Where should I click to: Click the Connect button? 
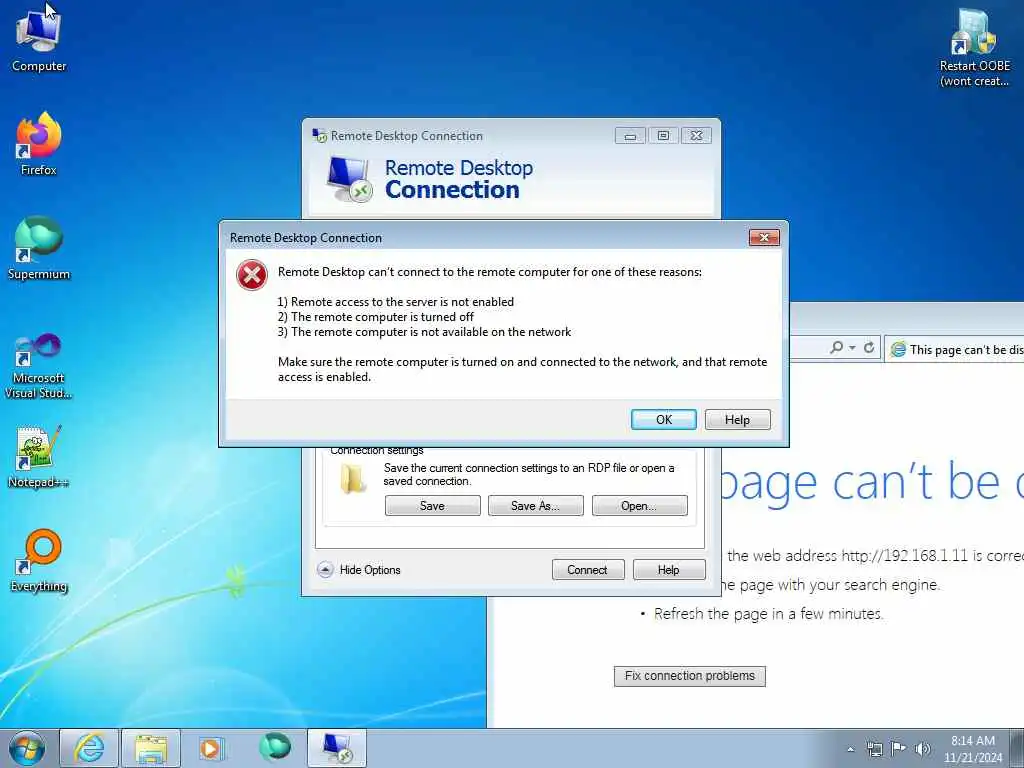[588, 569]
